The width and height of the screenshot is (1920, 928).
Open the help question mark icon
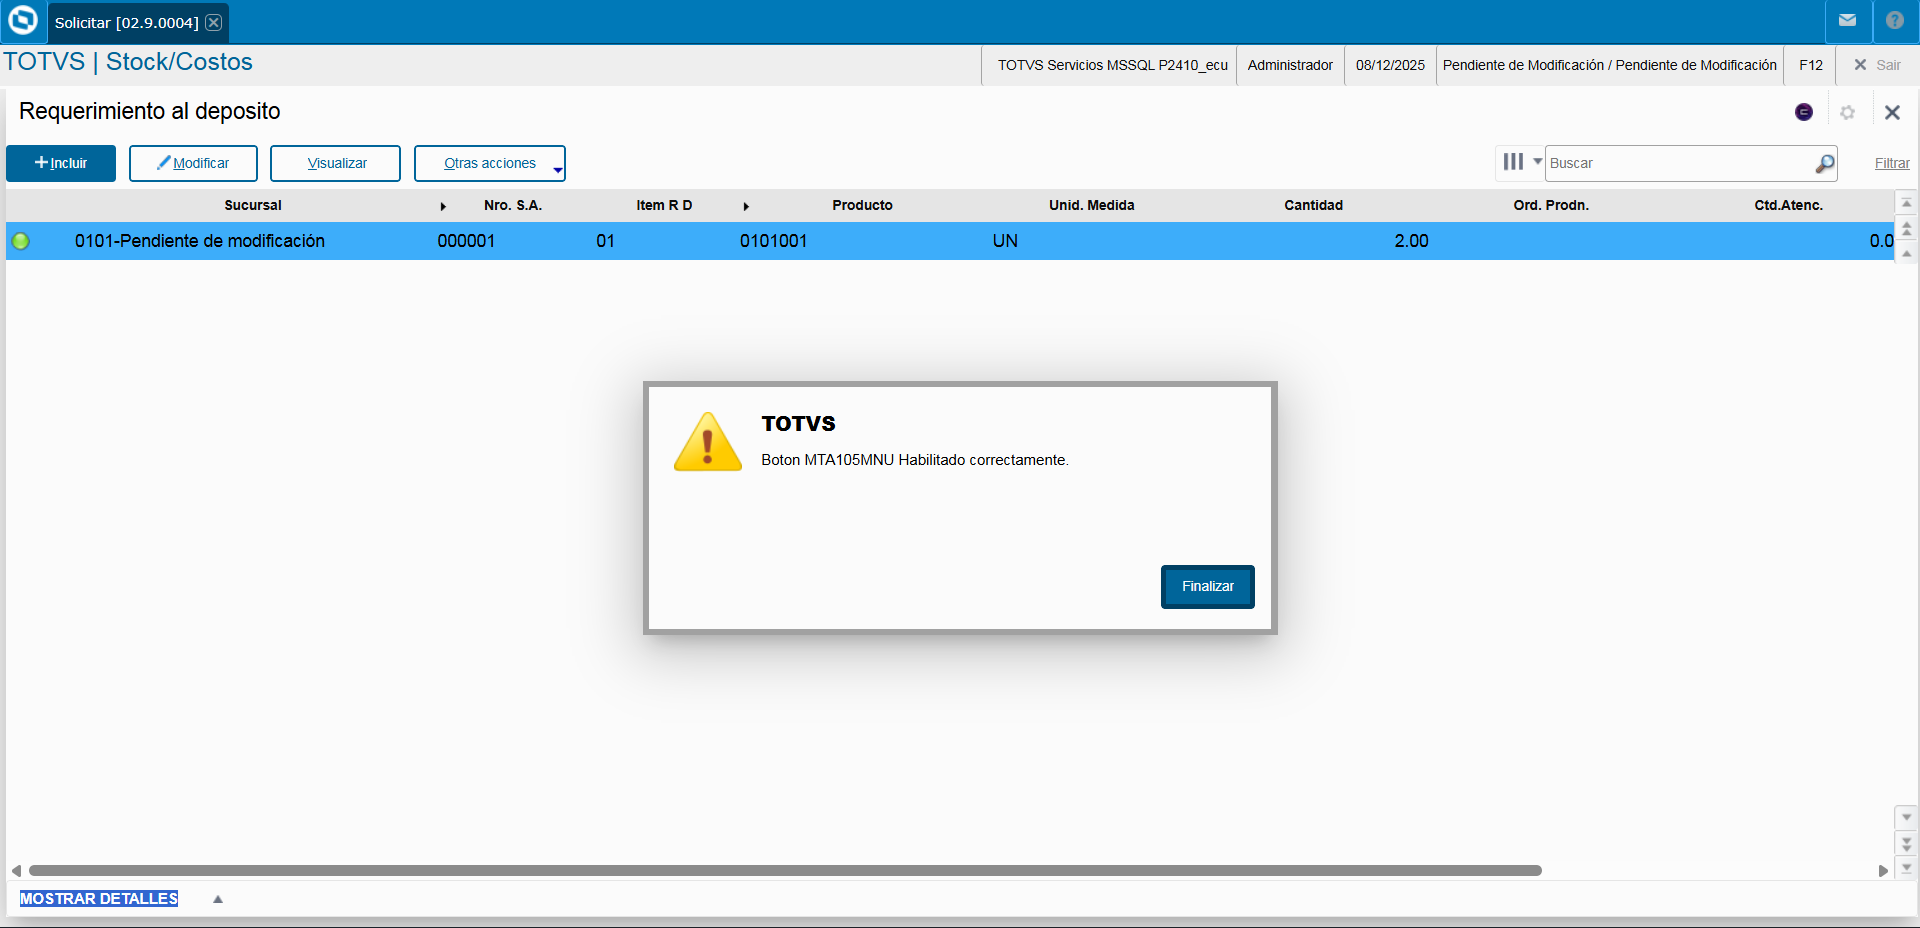coord(1895,21)
